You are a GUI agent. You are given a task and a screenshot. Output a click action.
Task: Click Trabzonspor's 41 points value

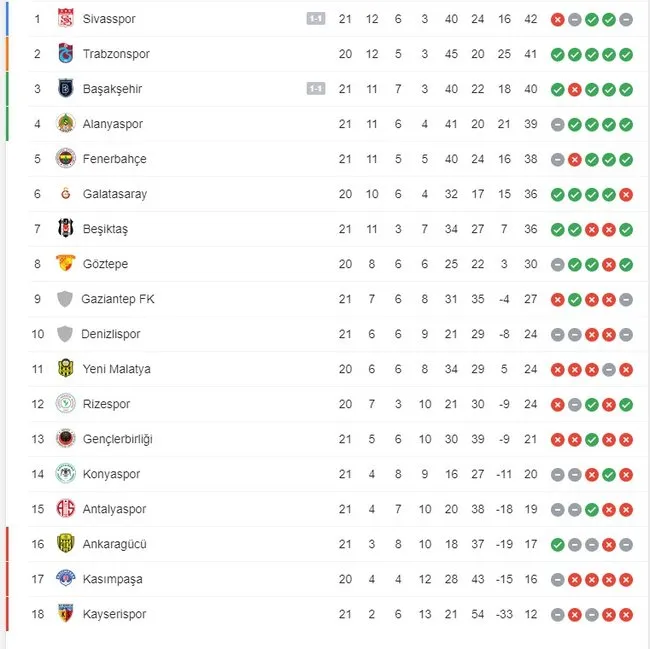[x=530, y=54]
